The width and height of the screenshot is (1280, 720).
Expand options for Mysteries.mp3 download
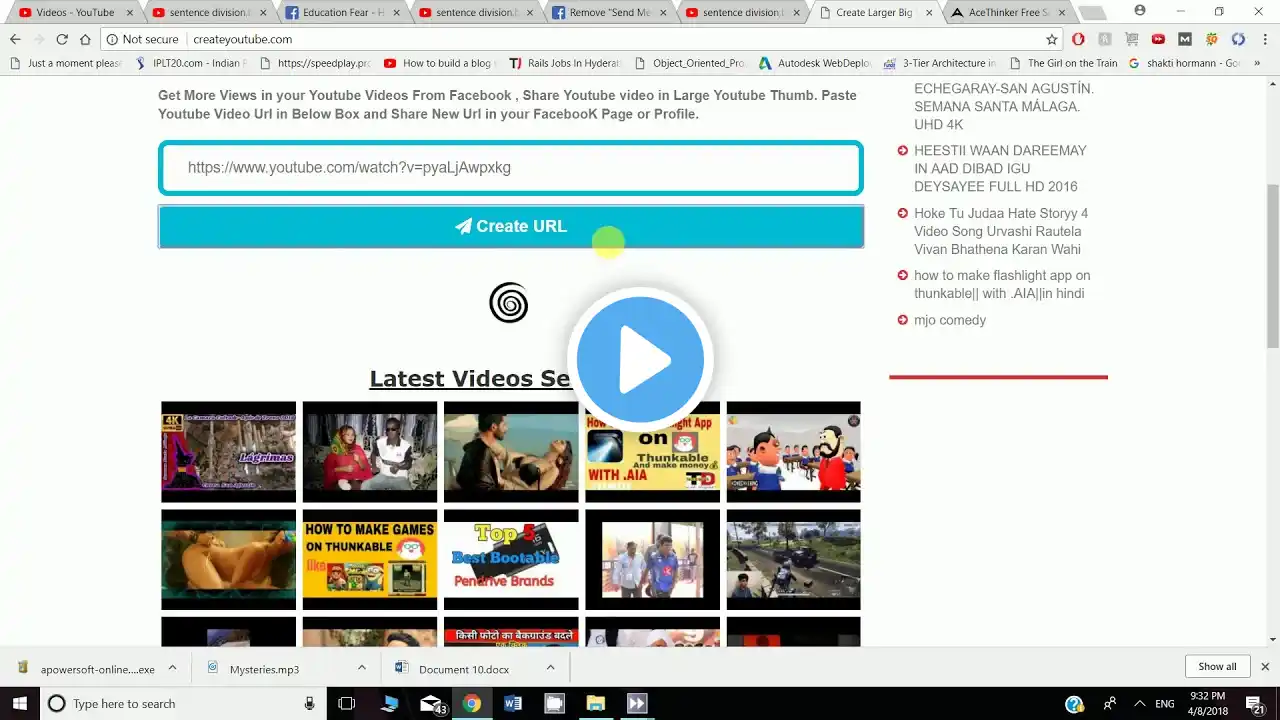point(361,668)
